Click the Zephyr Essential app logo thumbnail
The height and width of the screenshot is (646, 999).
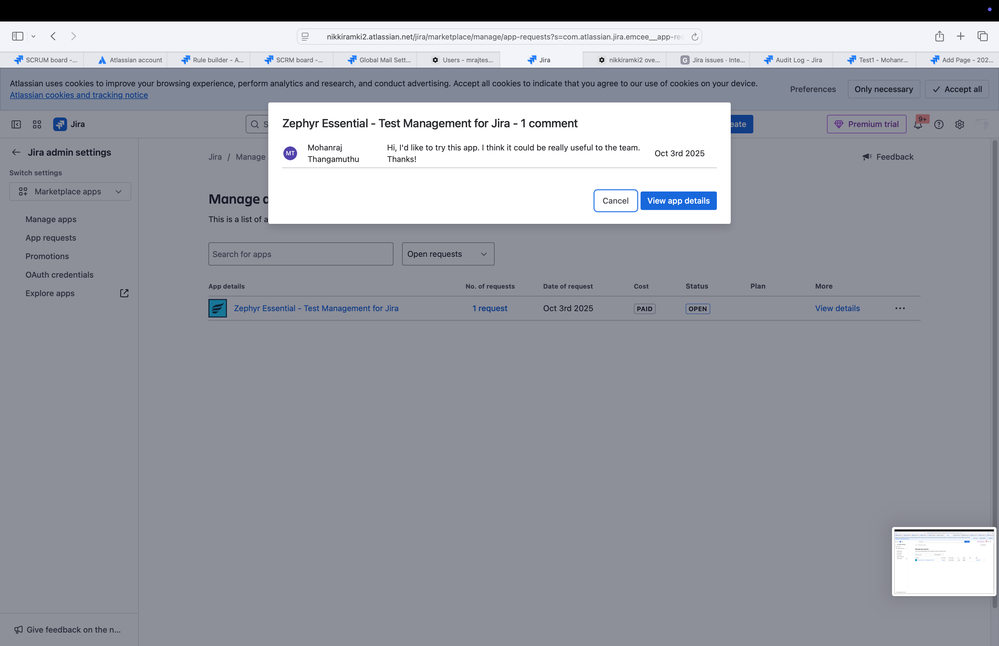217,308
